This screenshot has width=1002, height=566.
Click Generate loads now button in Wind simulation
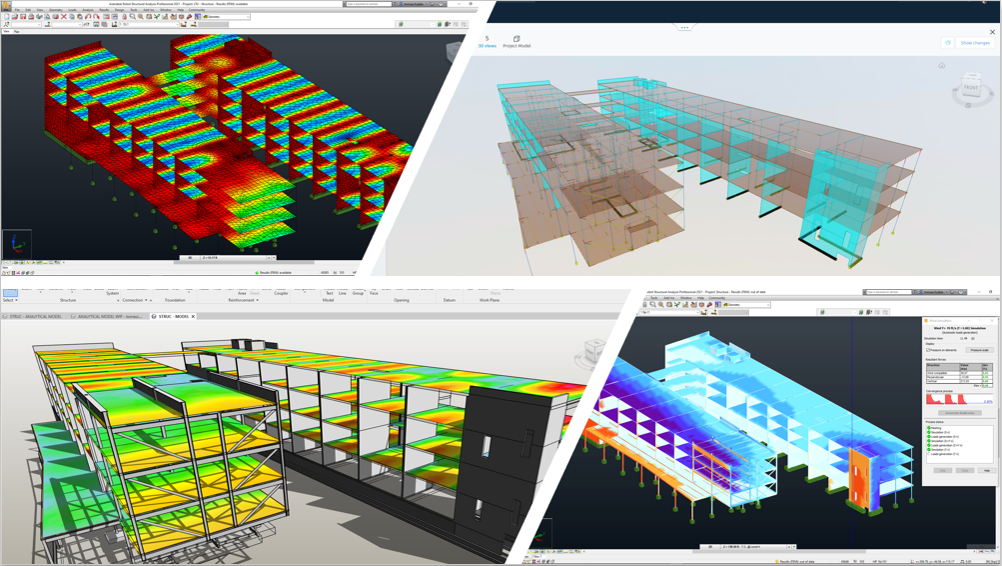point(960,413)
